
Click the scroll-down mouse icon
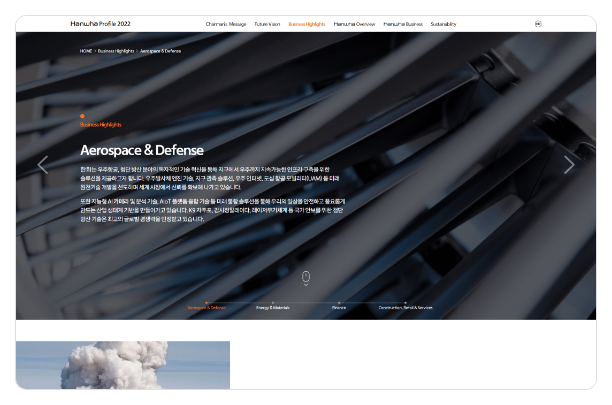(306, 277)
